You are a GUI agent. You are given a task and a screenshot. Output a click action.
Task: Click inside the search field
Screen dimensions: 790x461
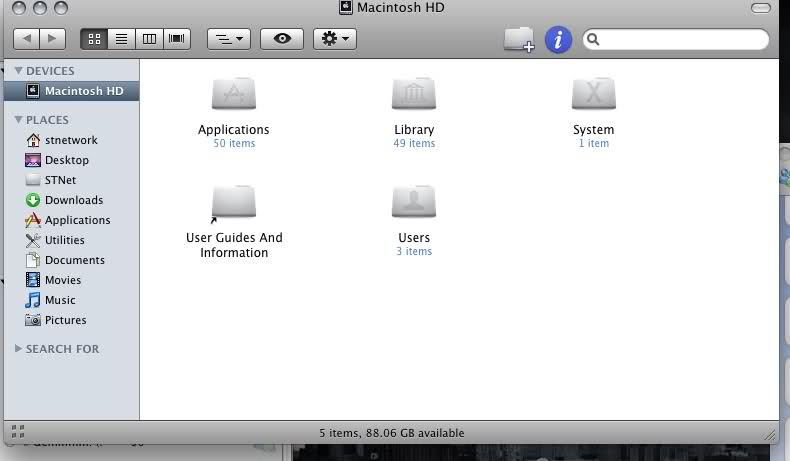pyautogui.click(x=676, y=39)
